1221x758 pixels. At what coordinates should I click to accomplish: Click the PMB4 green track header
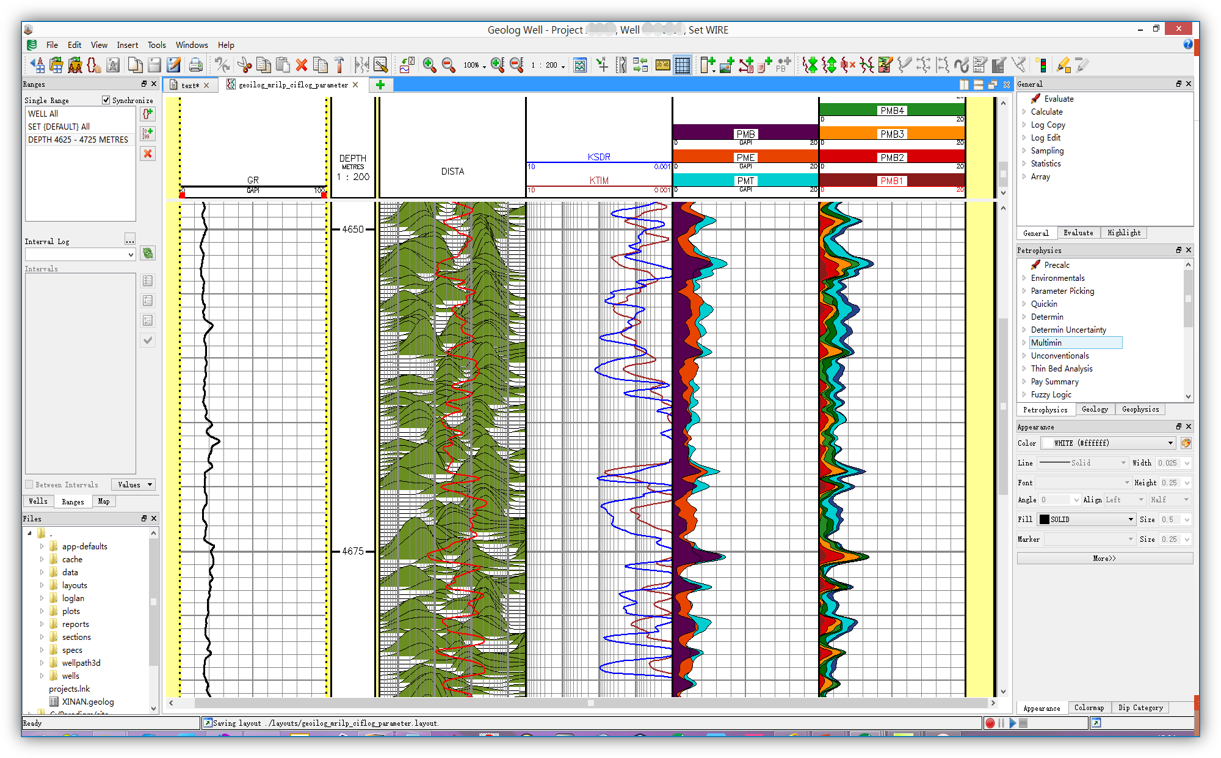892,110
